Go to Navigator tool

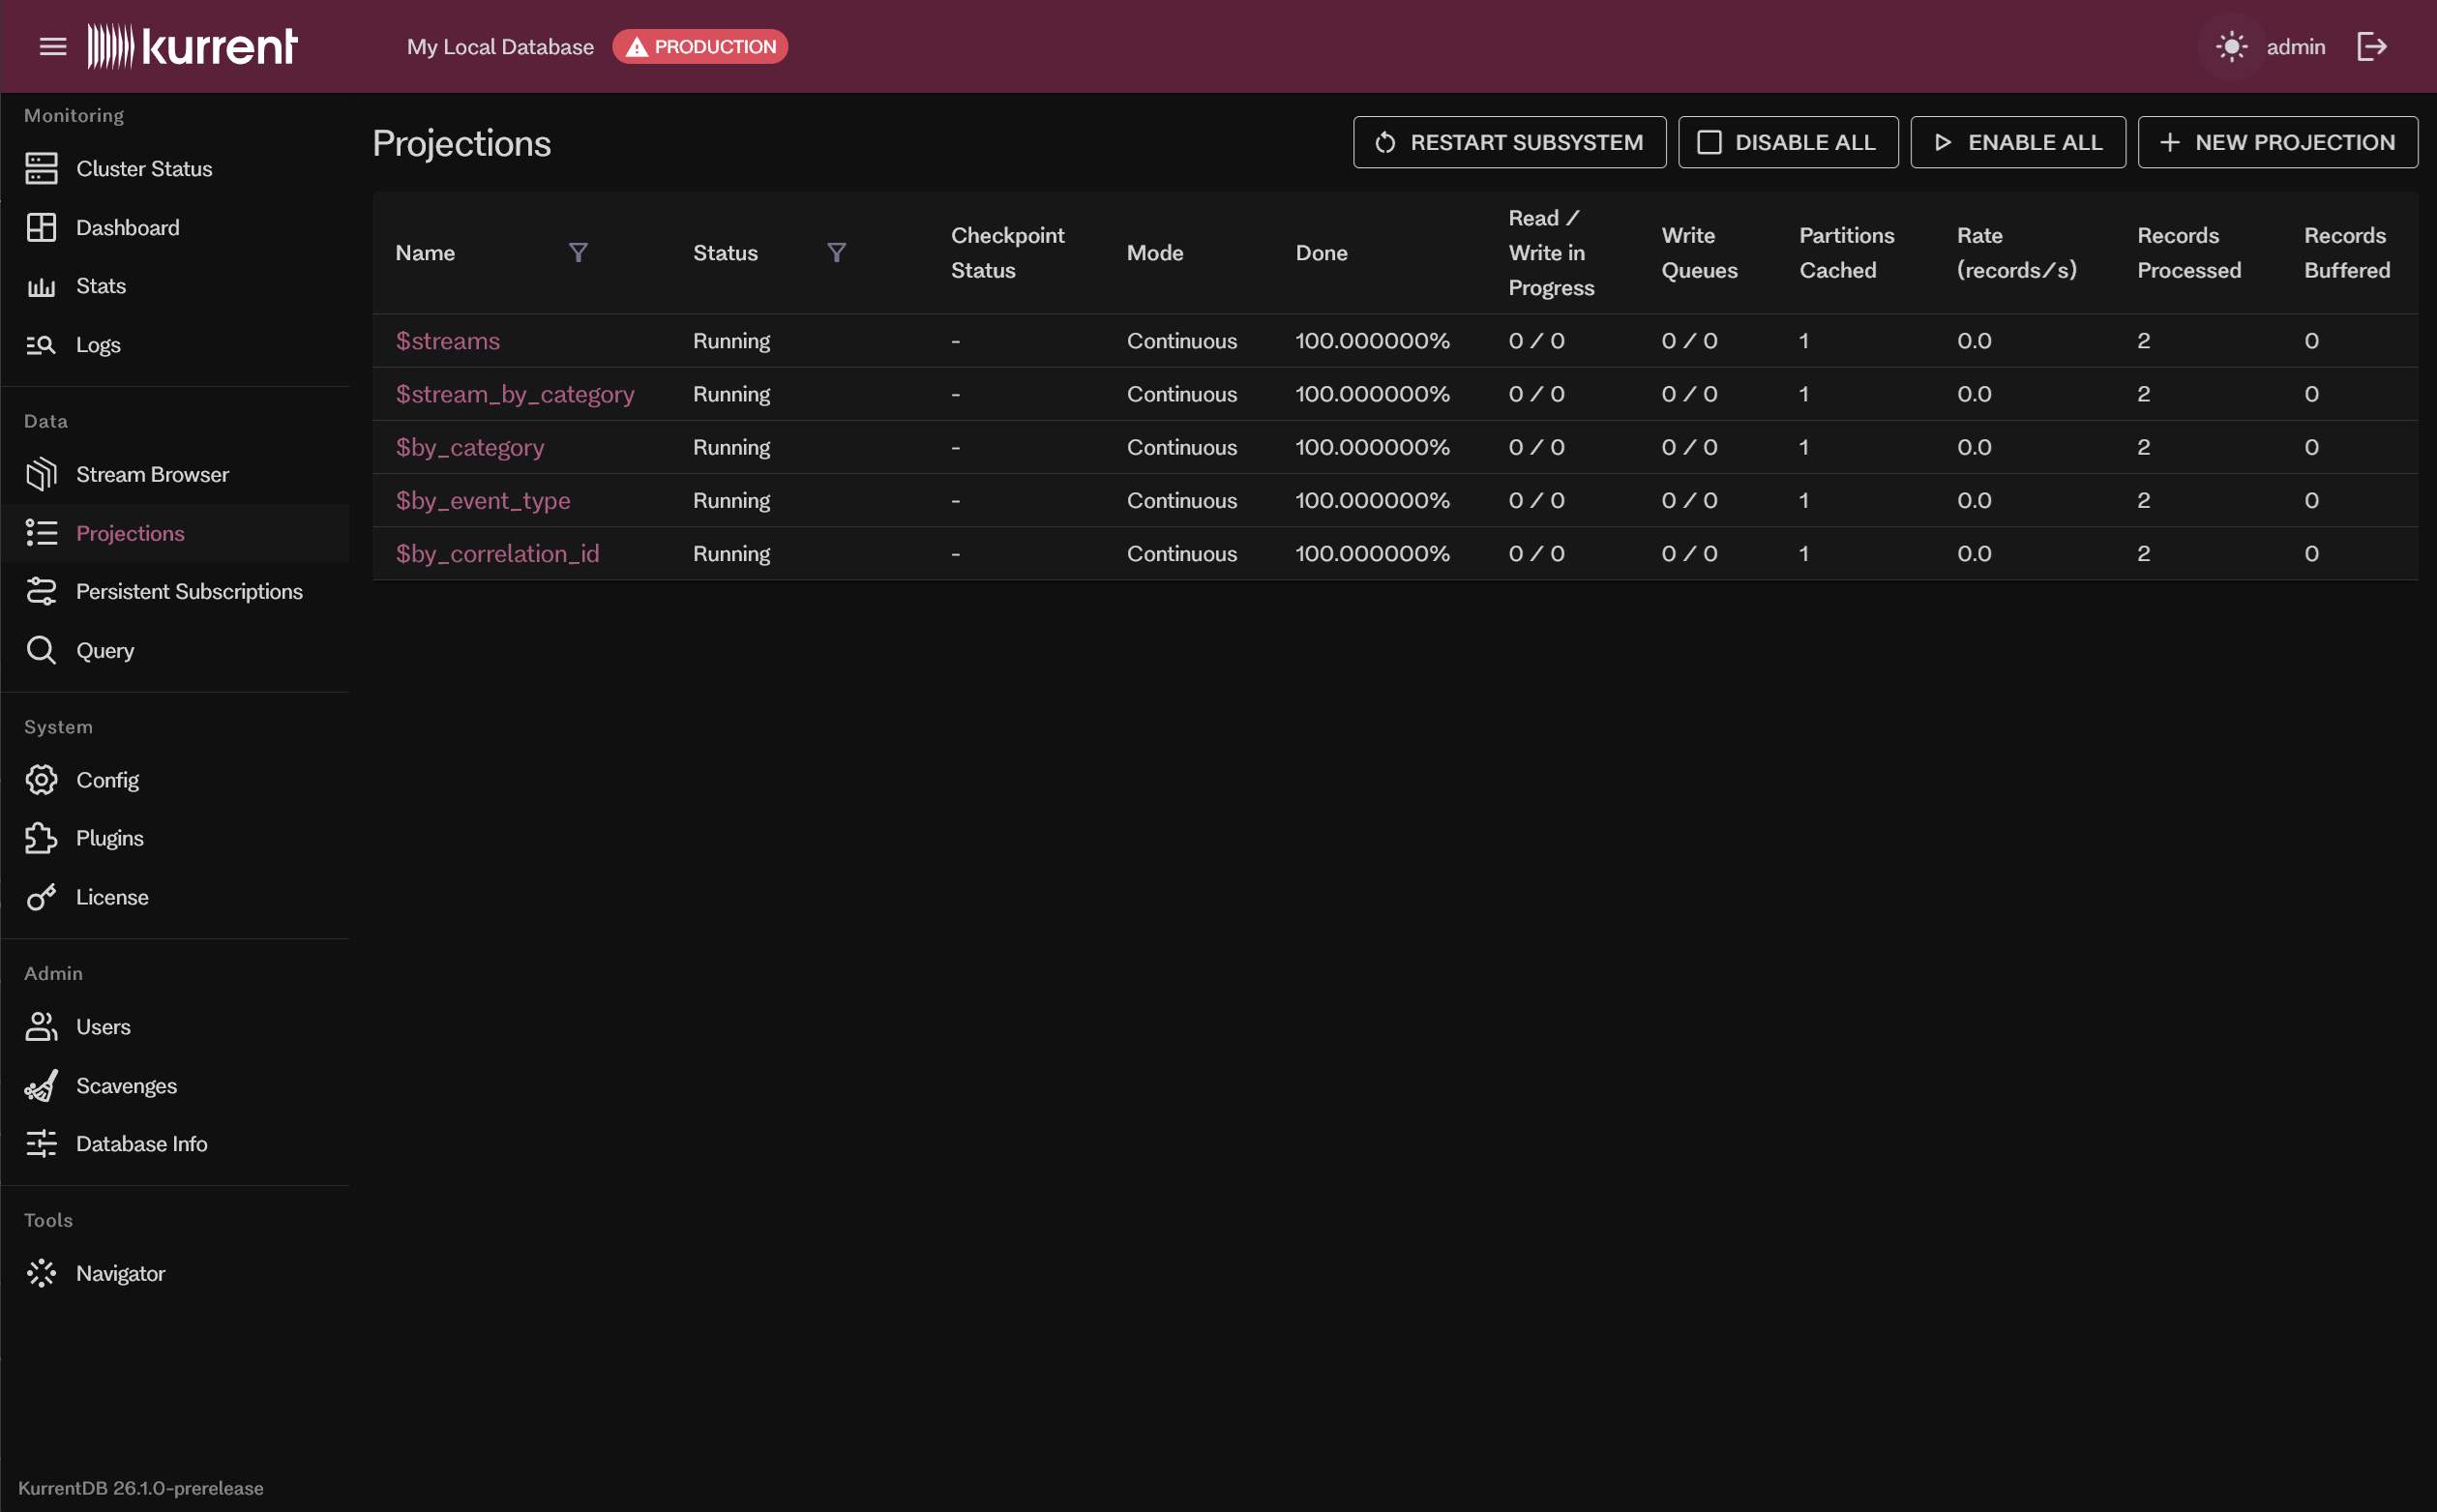click(120, 1274)
